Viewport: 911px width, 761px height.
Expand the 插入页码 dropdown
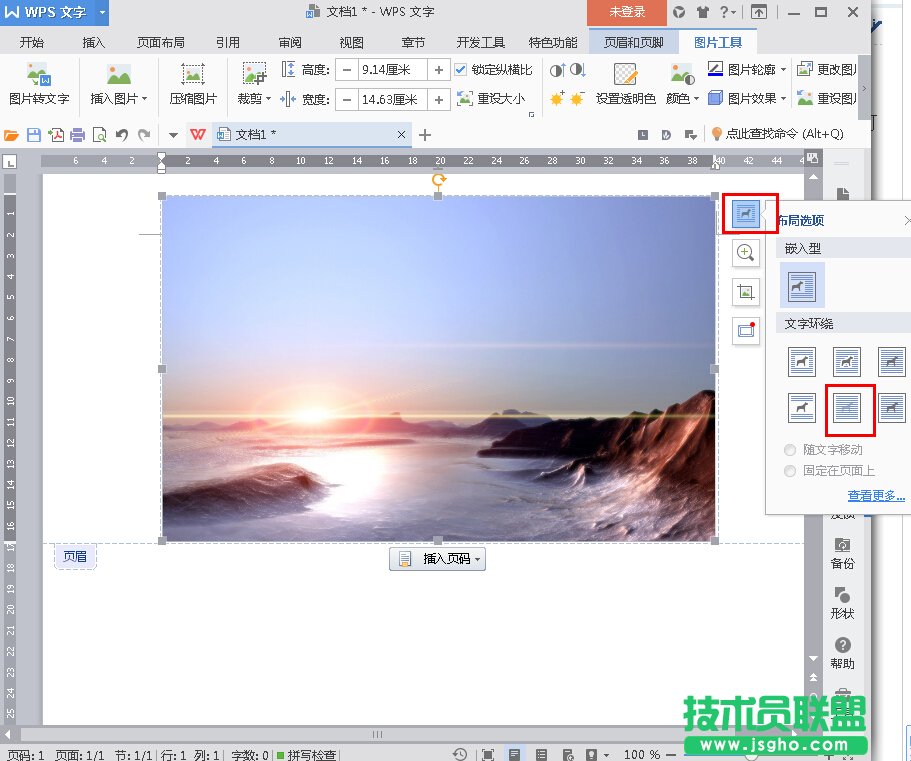[x=479, y=559]
